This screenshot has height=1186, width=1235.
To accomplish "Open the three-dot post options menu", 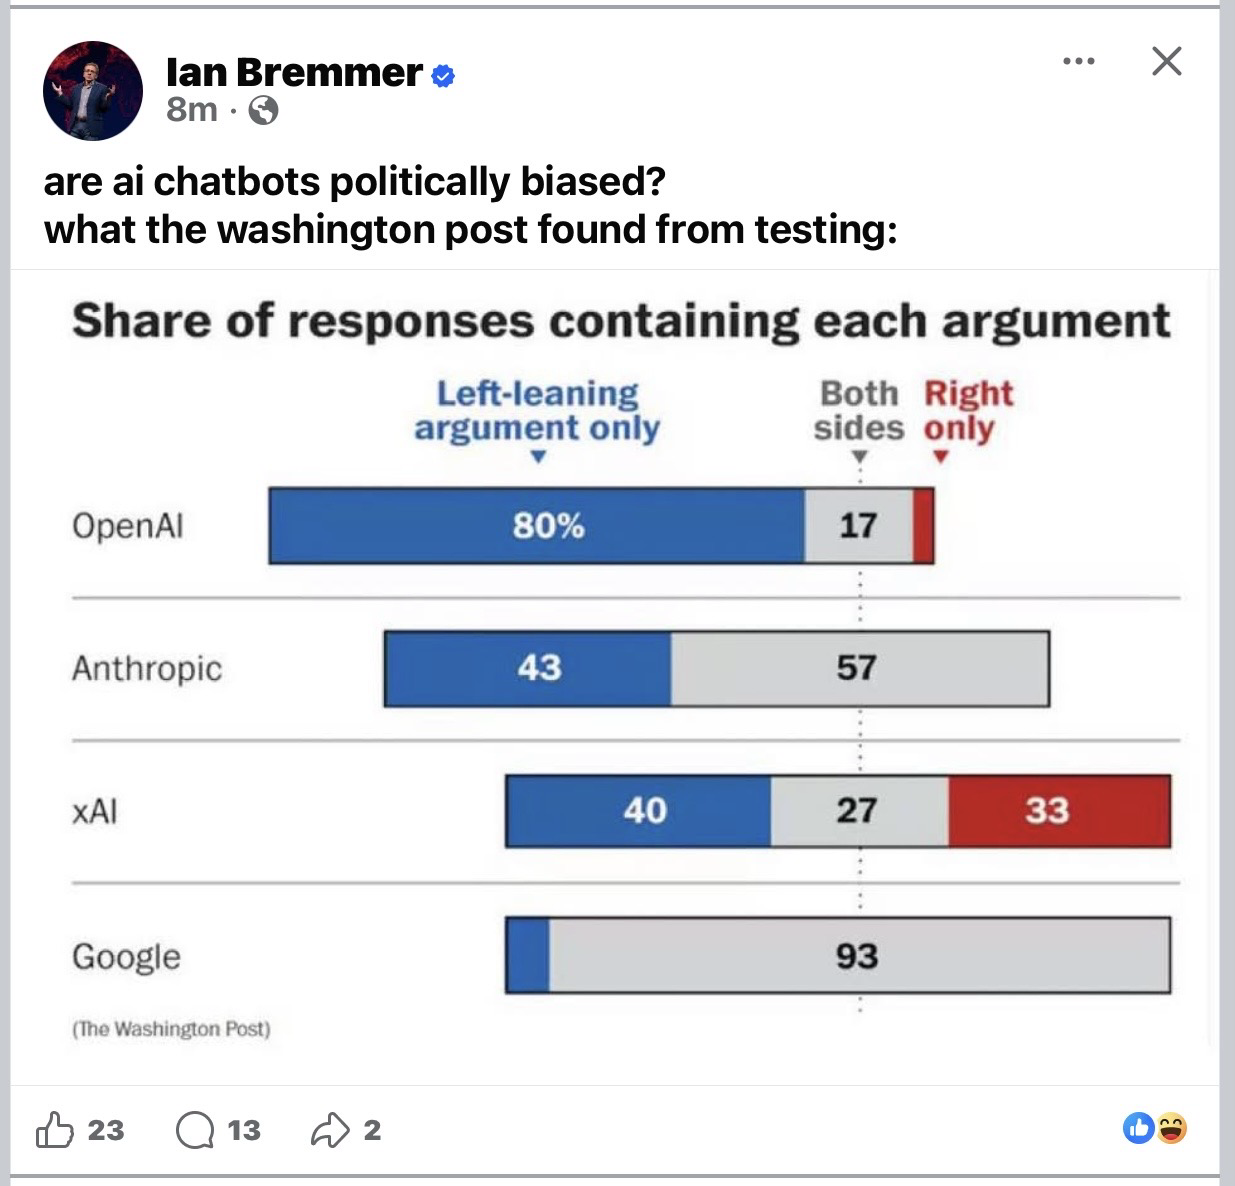I will 1078,62.
